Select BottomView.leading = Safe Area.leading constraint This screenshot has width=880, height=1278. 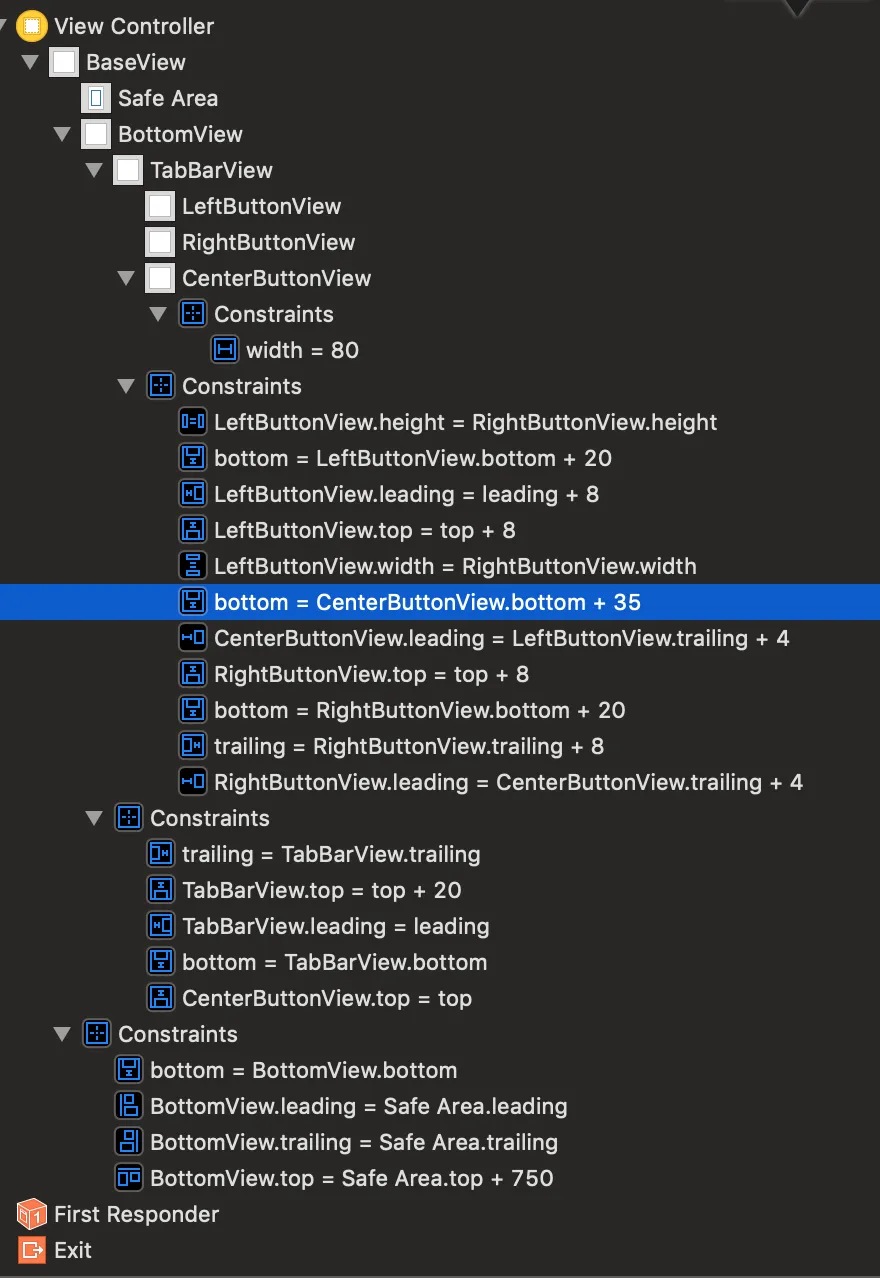tap(358, 1106)
